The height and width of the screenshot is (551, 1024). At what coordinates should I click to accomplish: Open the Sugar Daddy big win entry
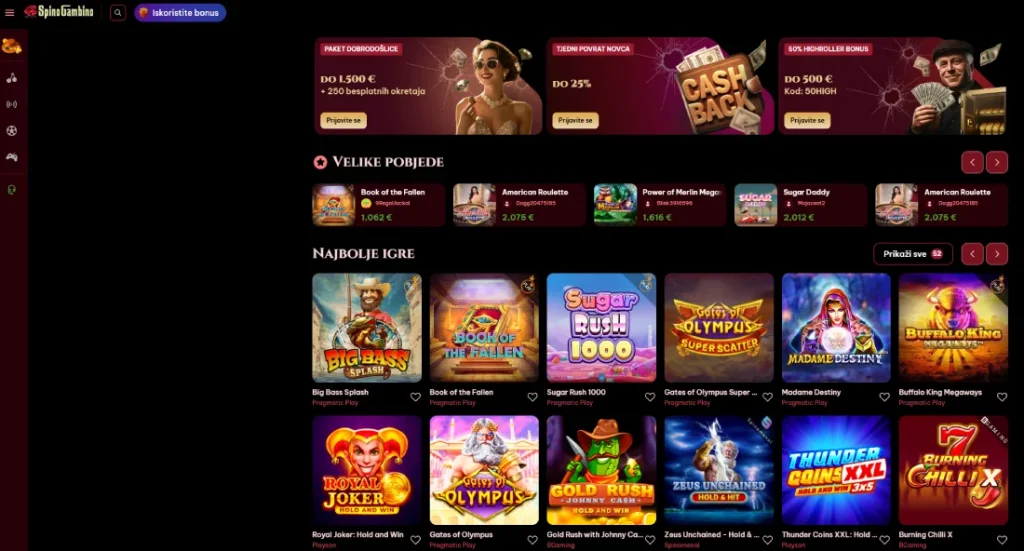801,204
